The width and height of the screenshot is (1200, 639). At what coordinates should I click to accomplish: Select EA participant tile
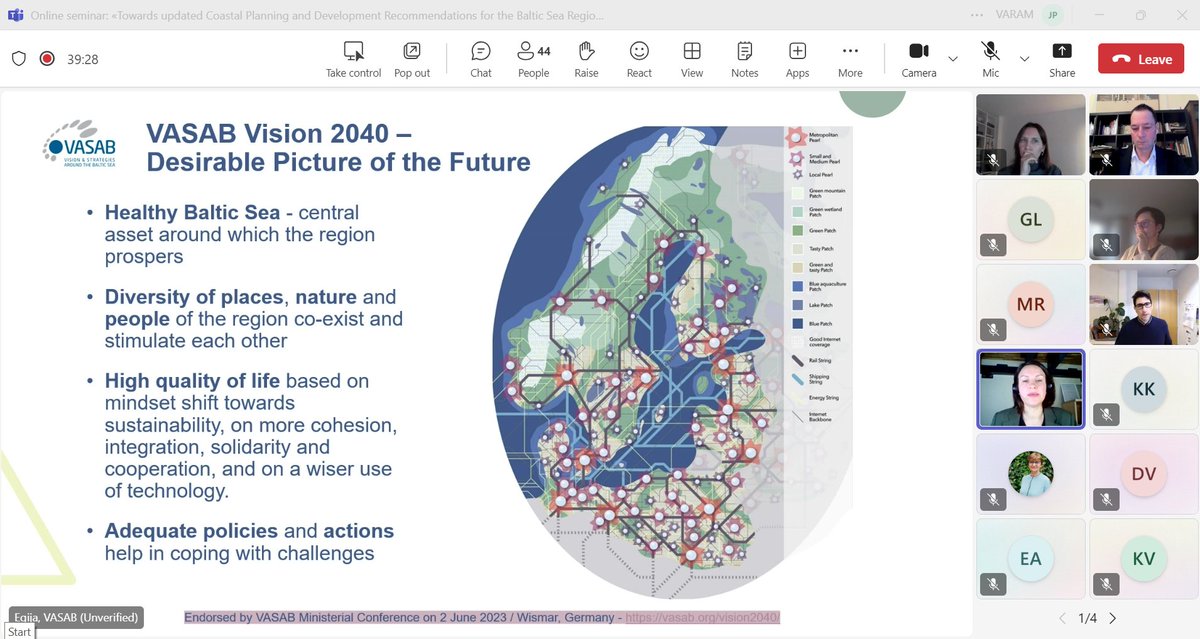[1031, 559]
